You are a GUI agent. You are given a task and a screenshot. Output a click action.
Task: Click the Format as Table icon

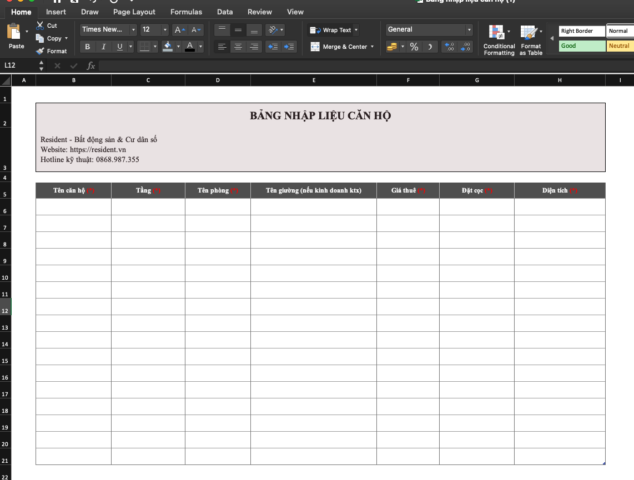(x=529, y=34)
